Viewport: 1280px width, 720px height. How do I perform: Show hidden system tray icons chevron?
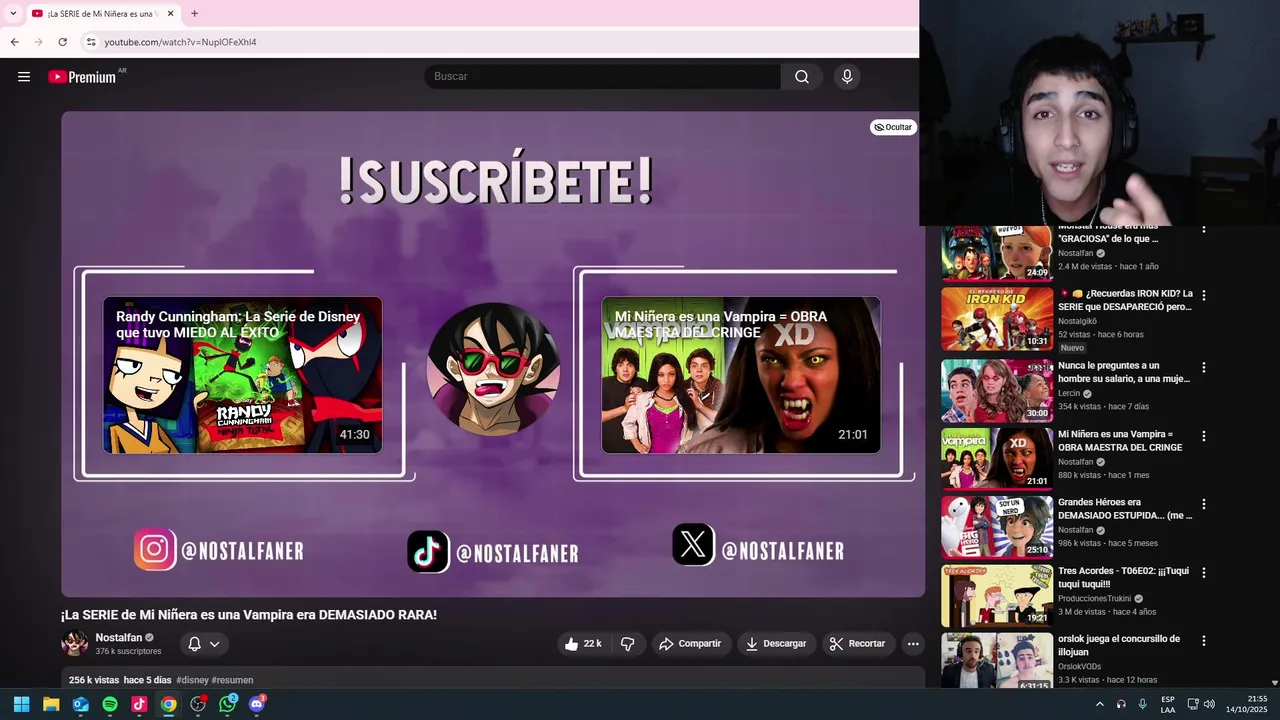click(x=1100, y=704)
